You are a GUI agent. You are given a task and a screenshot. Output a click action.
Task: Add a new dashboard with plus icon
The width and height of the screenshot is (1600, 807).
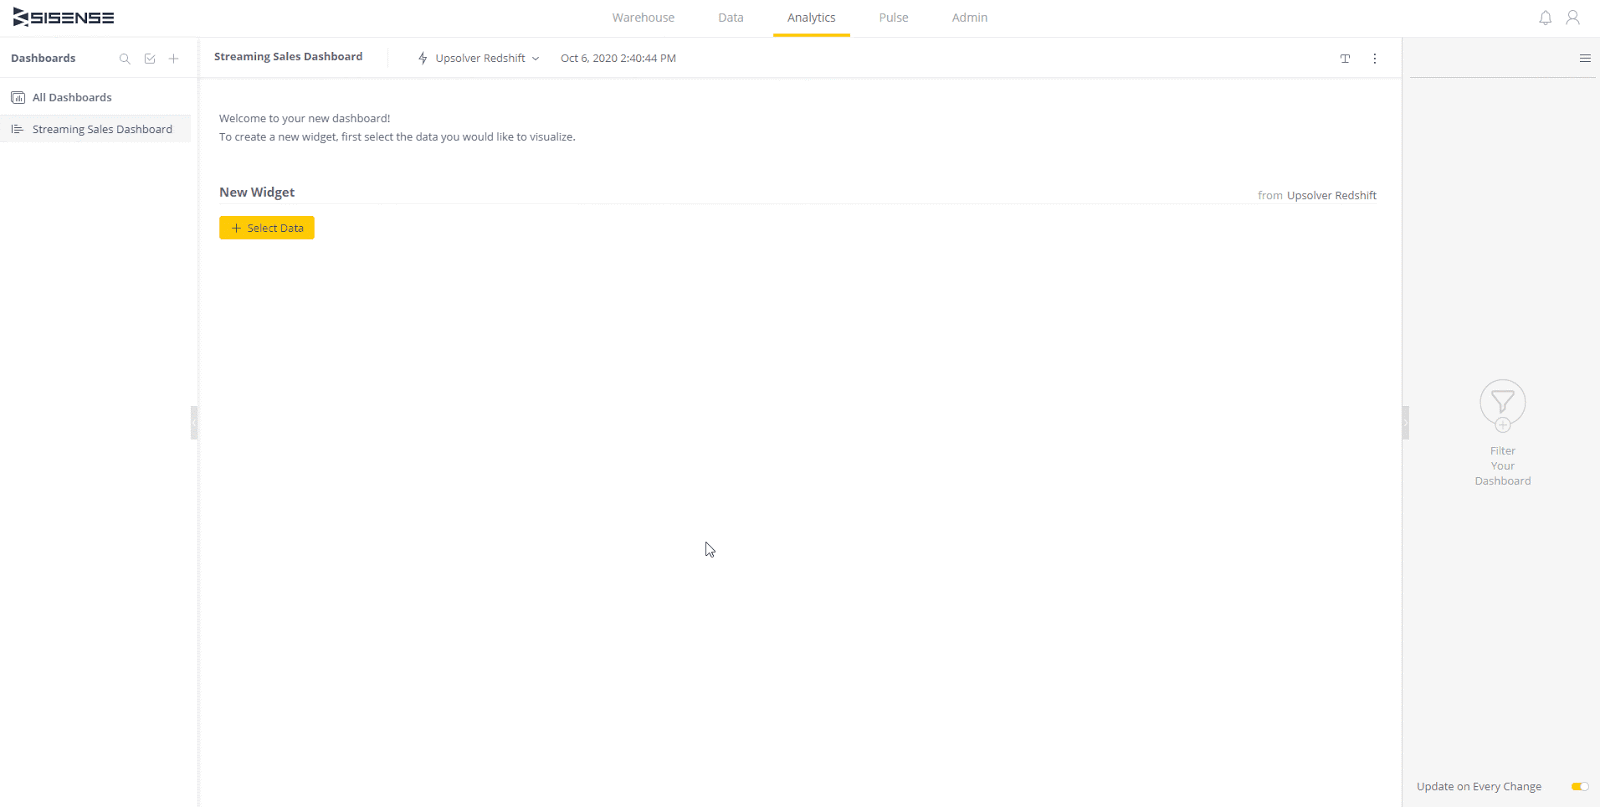(174, 59)
